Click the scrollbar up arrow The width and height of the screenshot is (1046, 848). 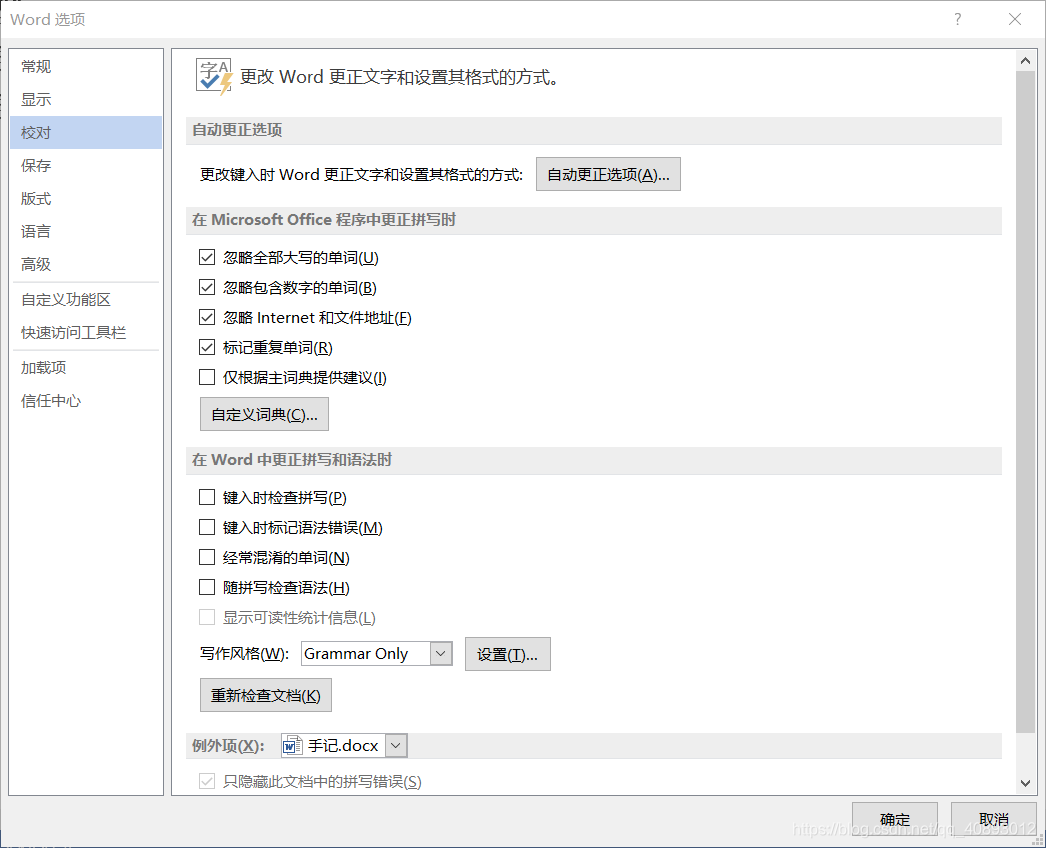click(1025, 61)
